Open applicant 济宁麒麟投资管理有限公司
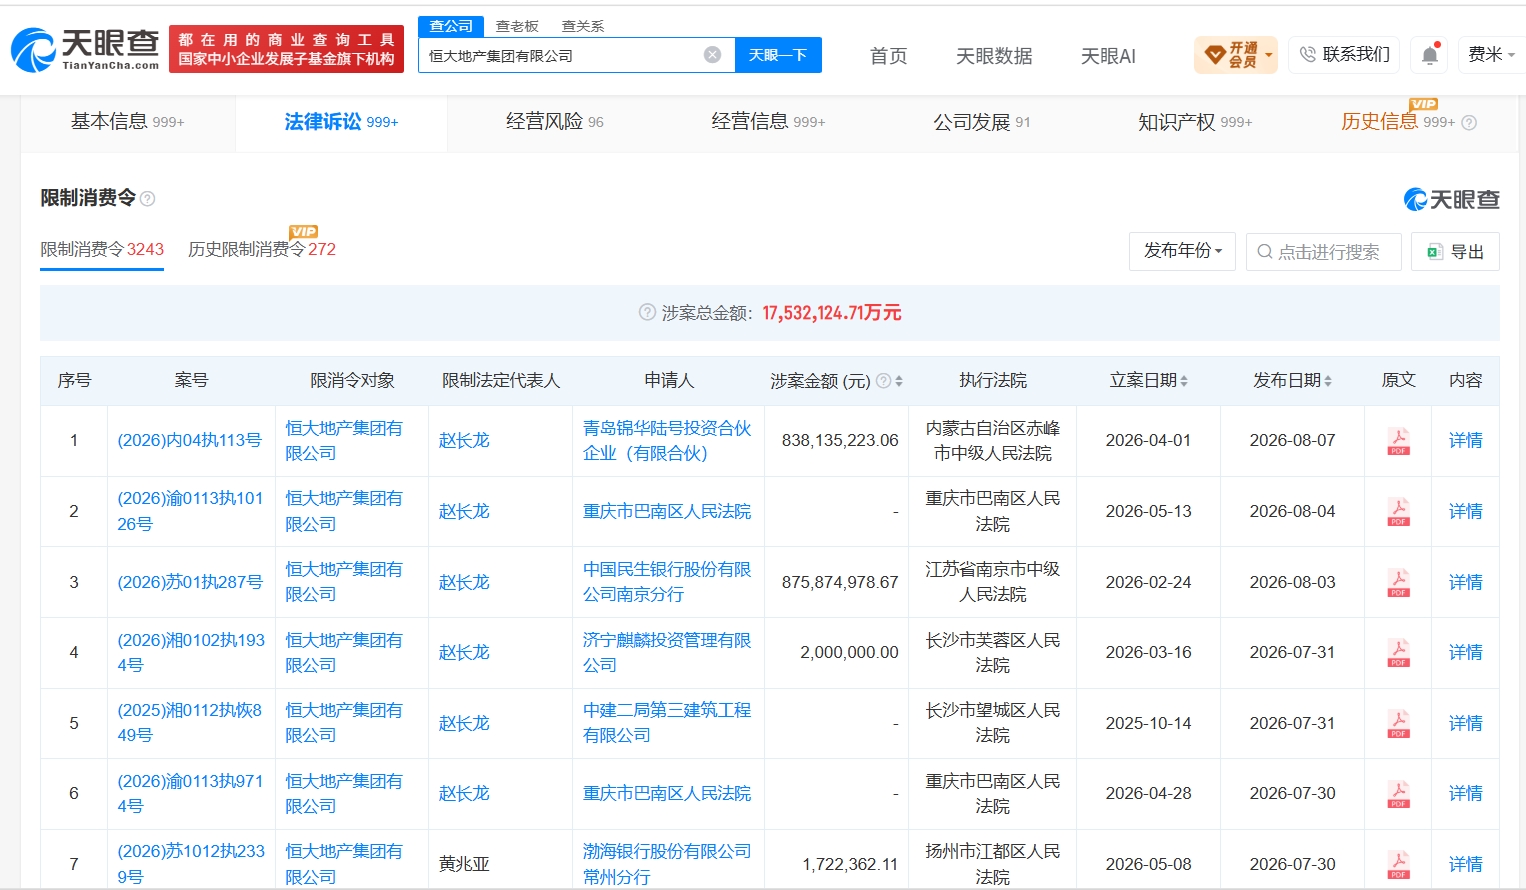Image resolution: width=1526 pixels, height=890 pixels. click(x=667, y=652)
